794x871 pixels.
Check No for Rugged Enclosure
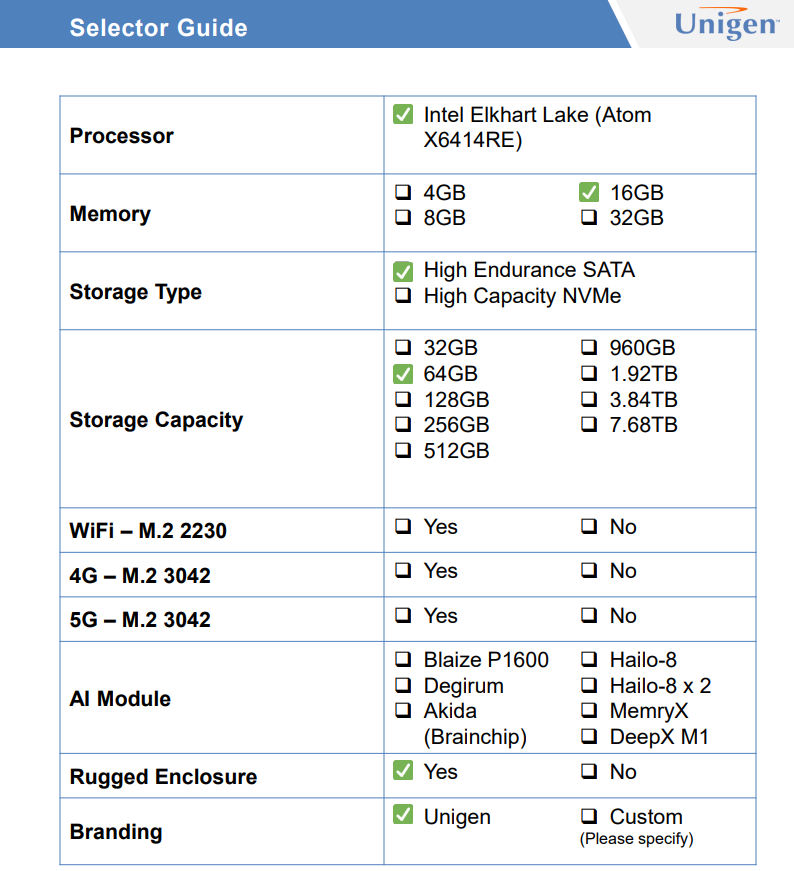[589, 772]
